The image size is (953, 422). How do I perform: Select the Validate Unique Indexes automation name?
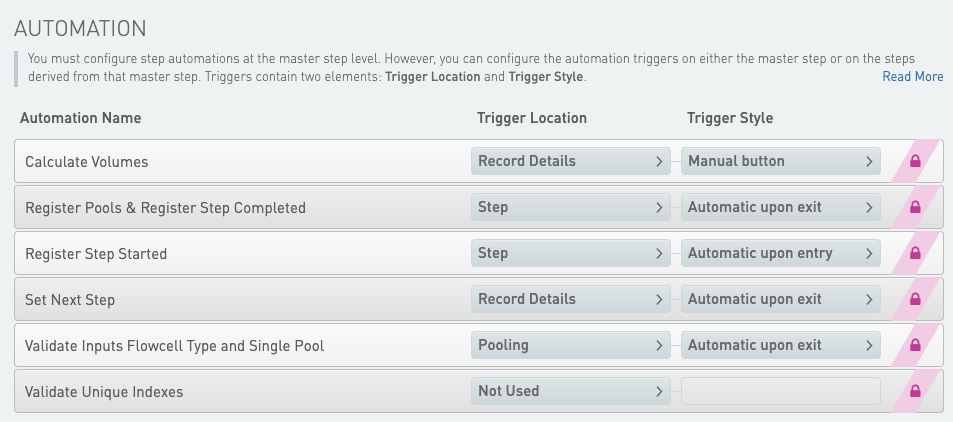coord(104,392)
